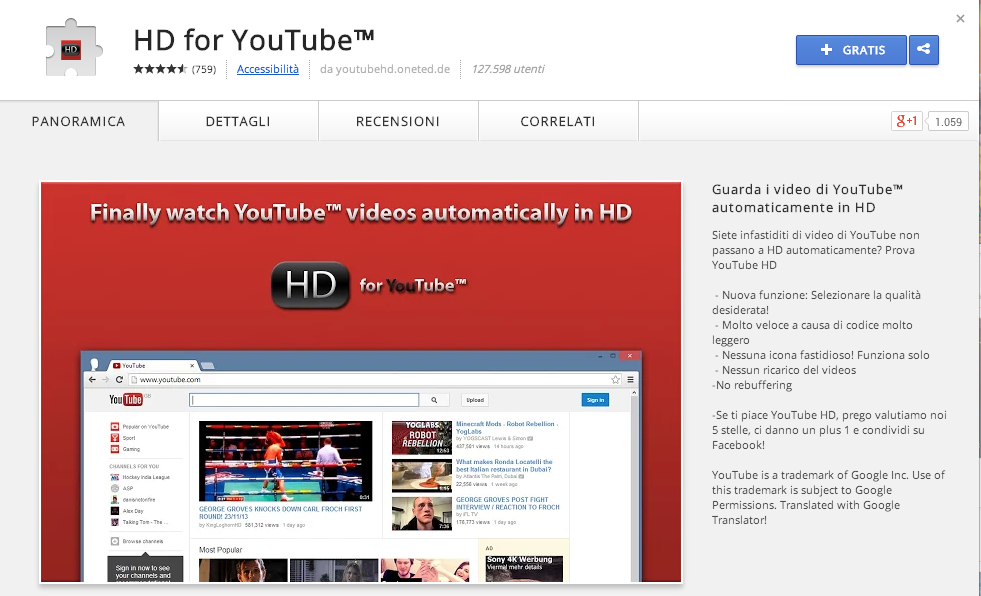Click the Sign in button in preview
This screenshot has width=981, height=596.
tap(596, 400)
